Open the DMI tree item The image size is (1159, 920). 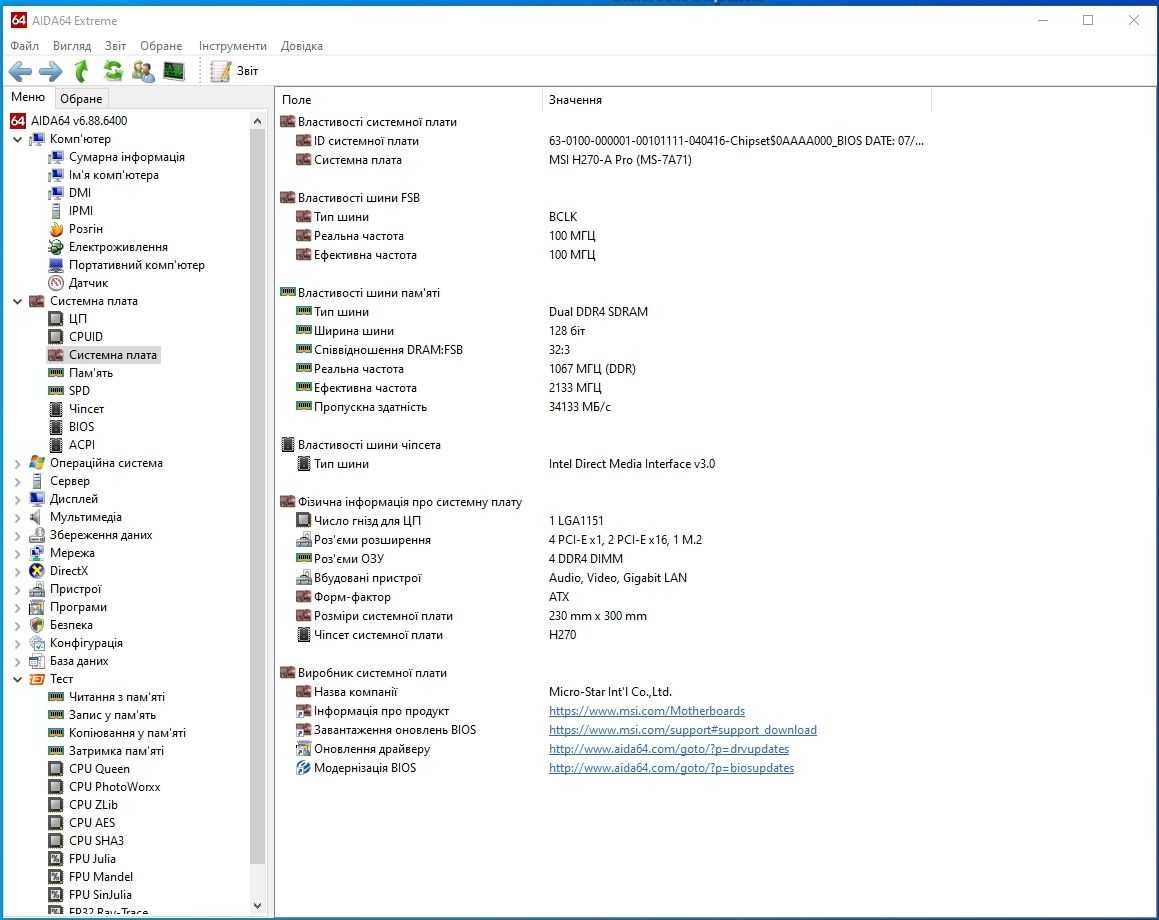(x=80, y=193)
